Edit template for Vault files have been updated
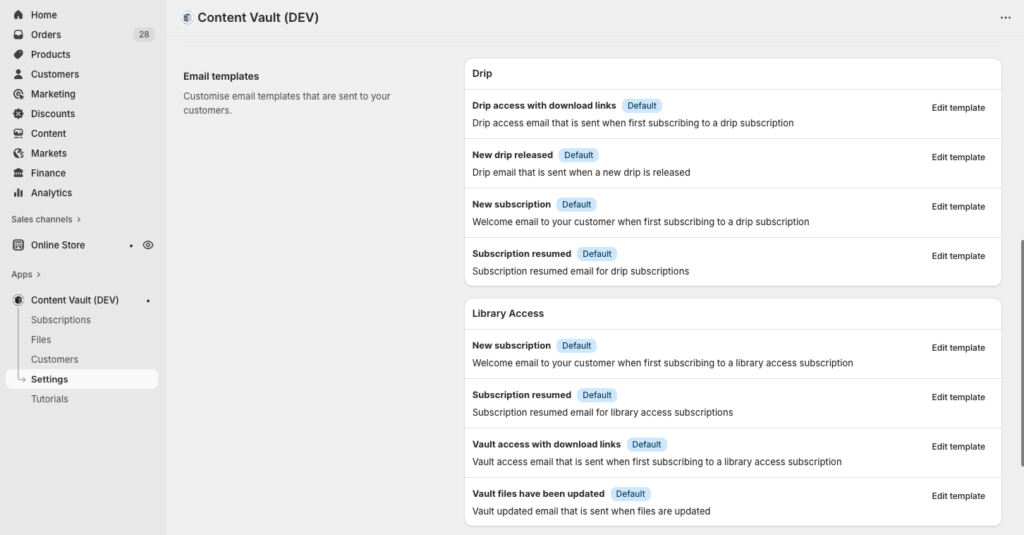 [958, 496]
